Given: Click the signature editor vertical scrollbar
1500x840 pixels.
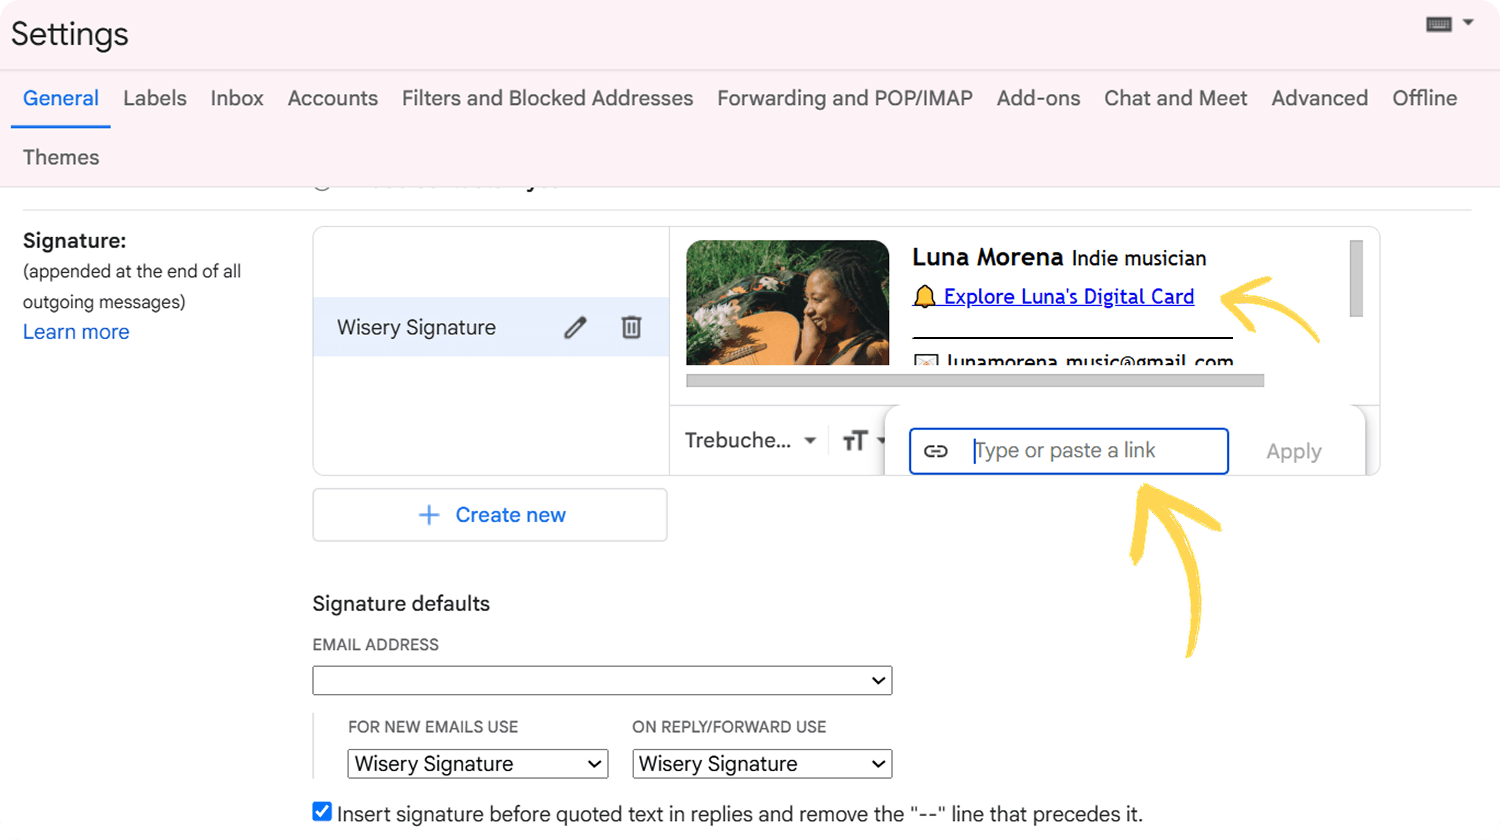Looking at the screenshot, I should (x=1356, y=278).
